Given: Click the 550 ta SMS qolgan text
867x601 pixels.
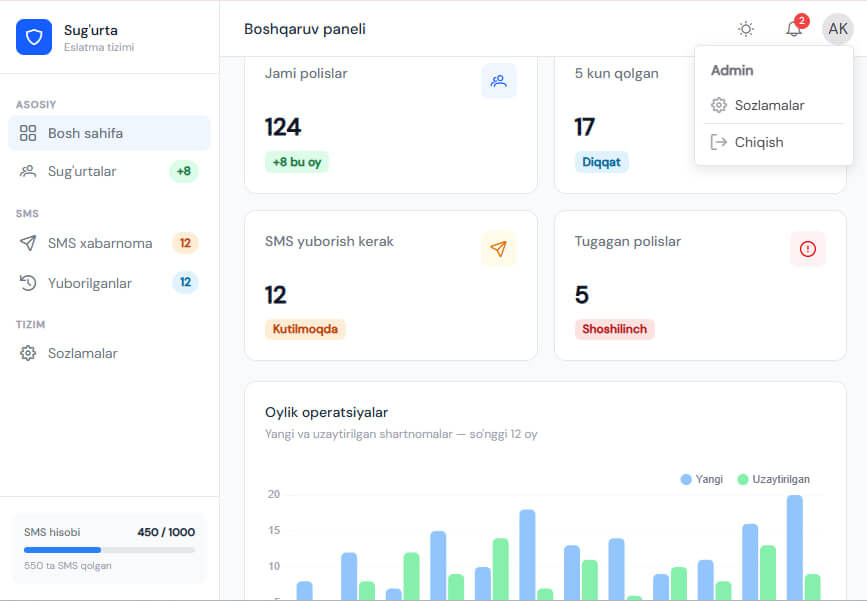Looking at the screenshot, I should click(x=67, y=566).
